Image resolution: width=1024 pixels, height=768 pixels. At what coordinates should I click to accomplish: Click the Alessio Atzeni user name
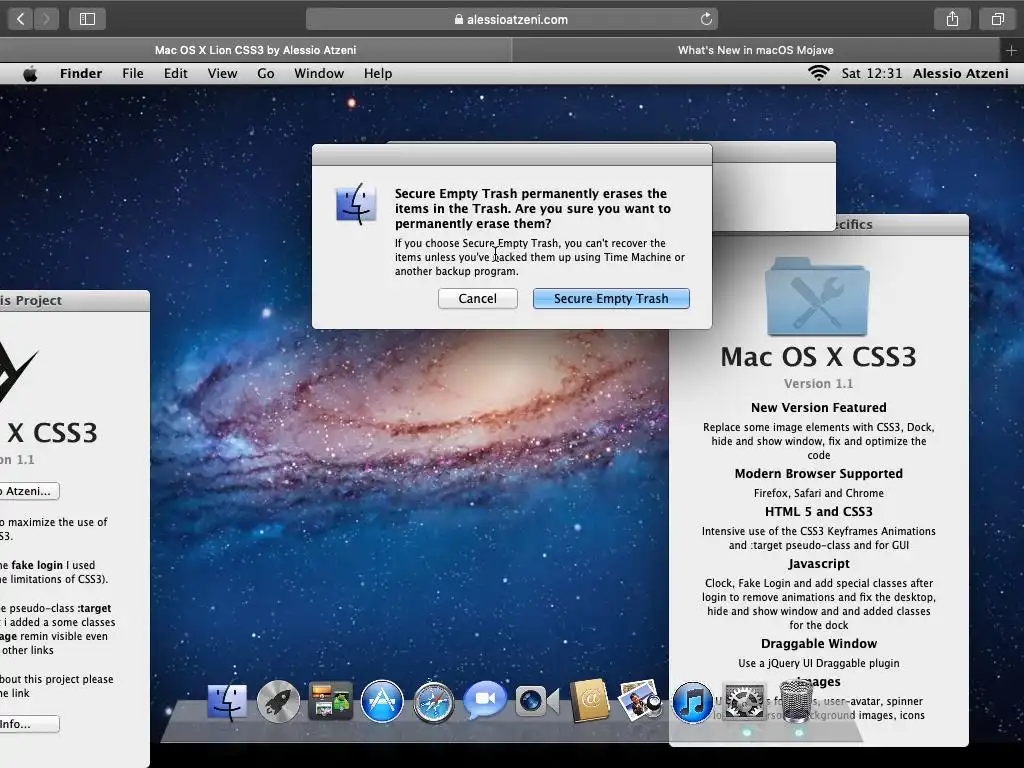click(961, 73)
